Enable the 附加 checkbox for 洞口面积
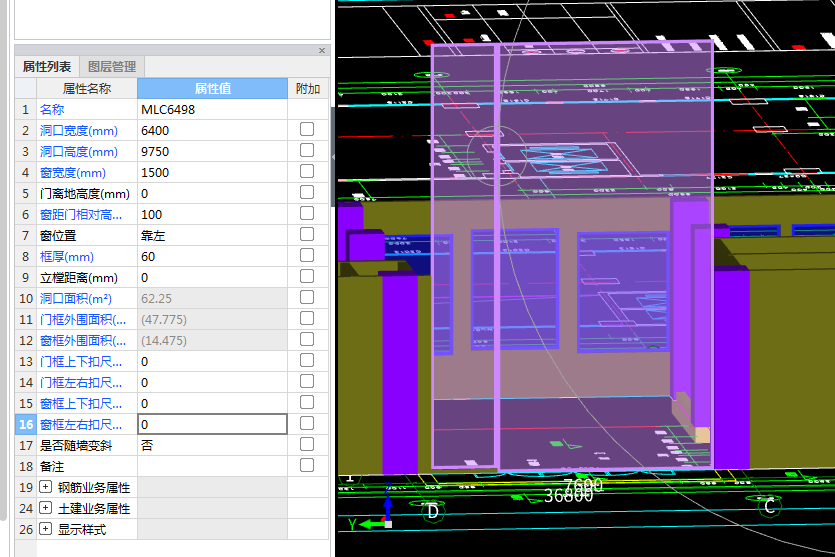 click(x=307, y=297)
